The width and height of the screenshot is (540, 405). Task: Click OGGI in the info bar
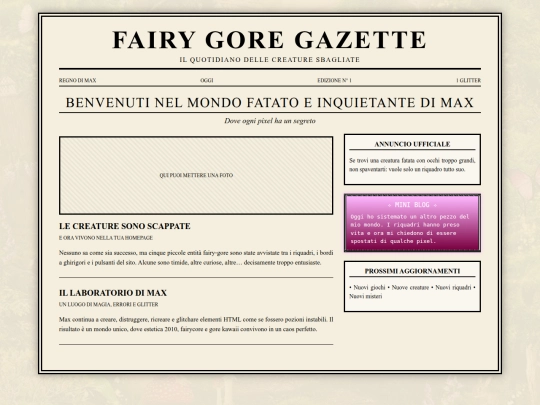[207, 80]
